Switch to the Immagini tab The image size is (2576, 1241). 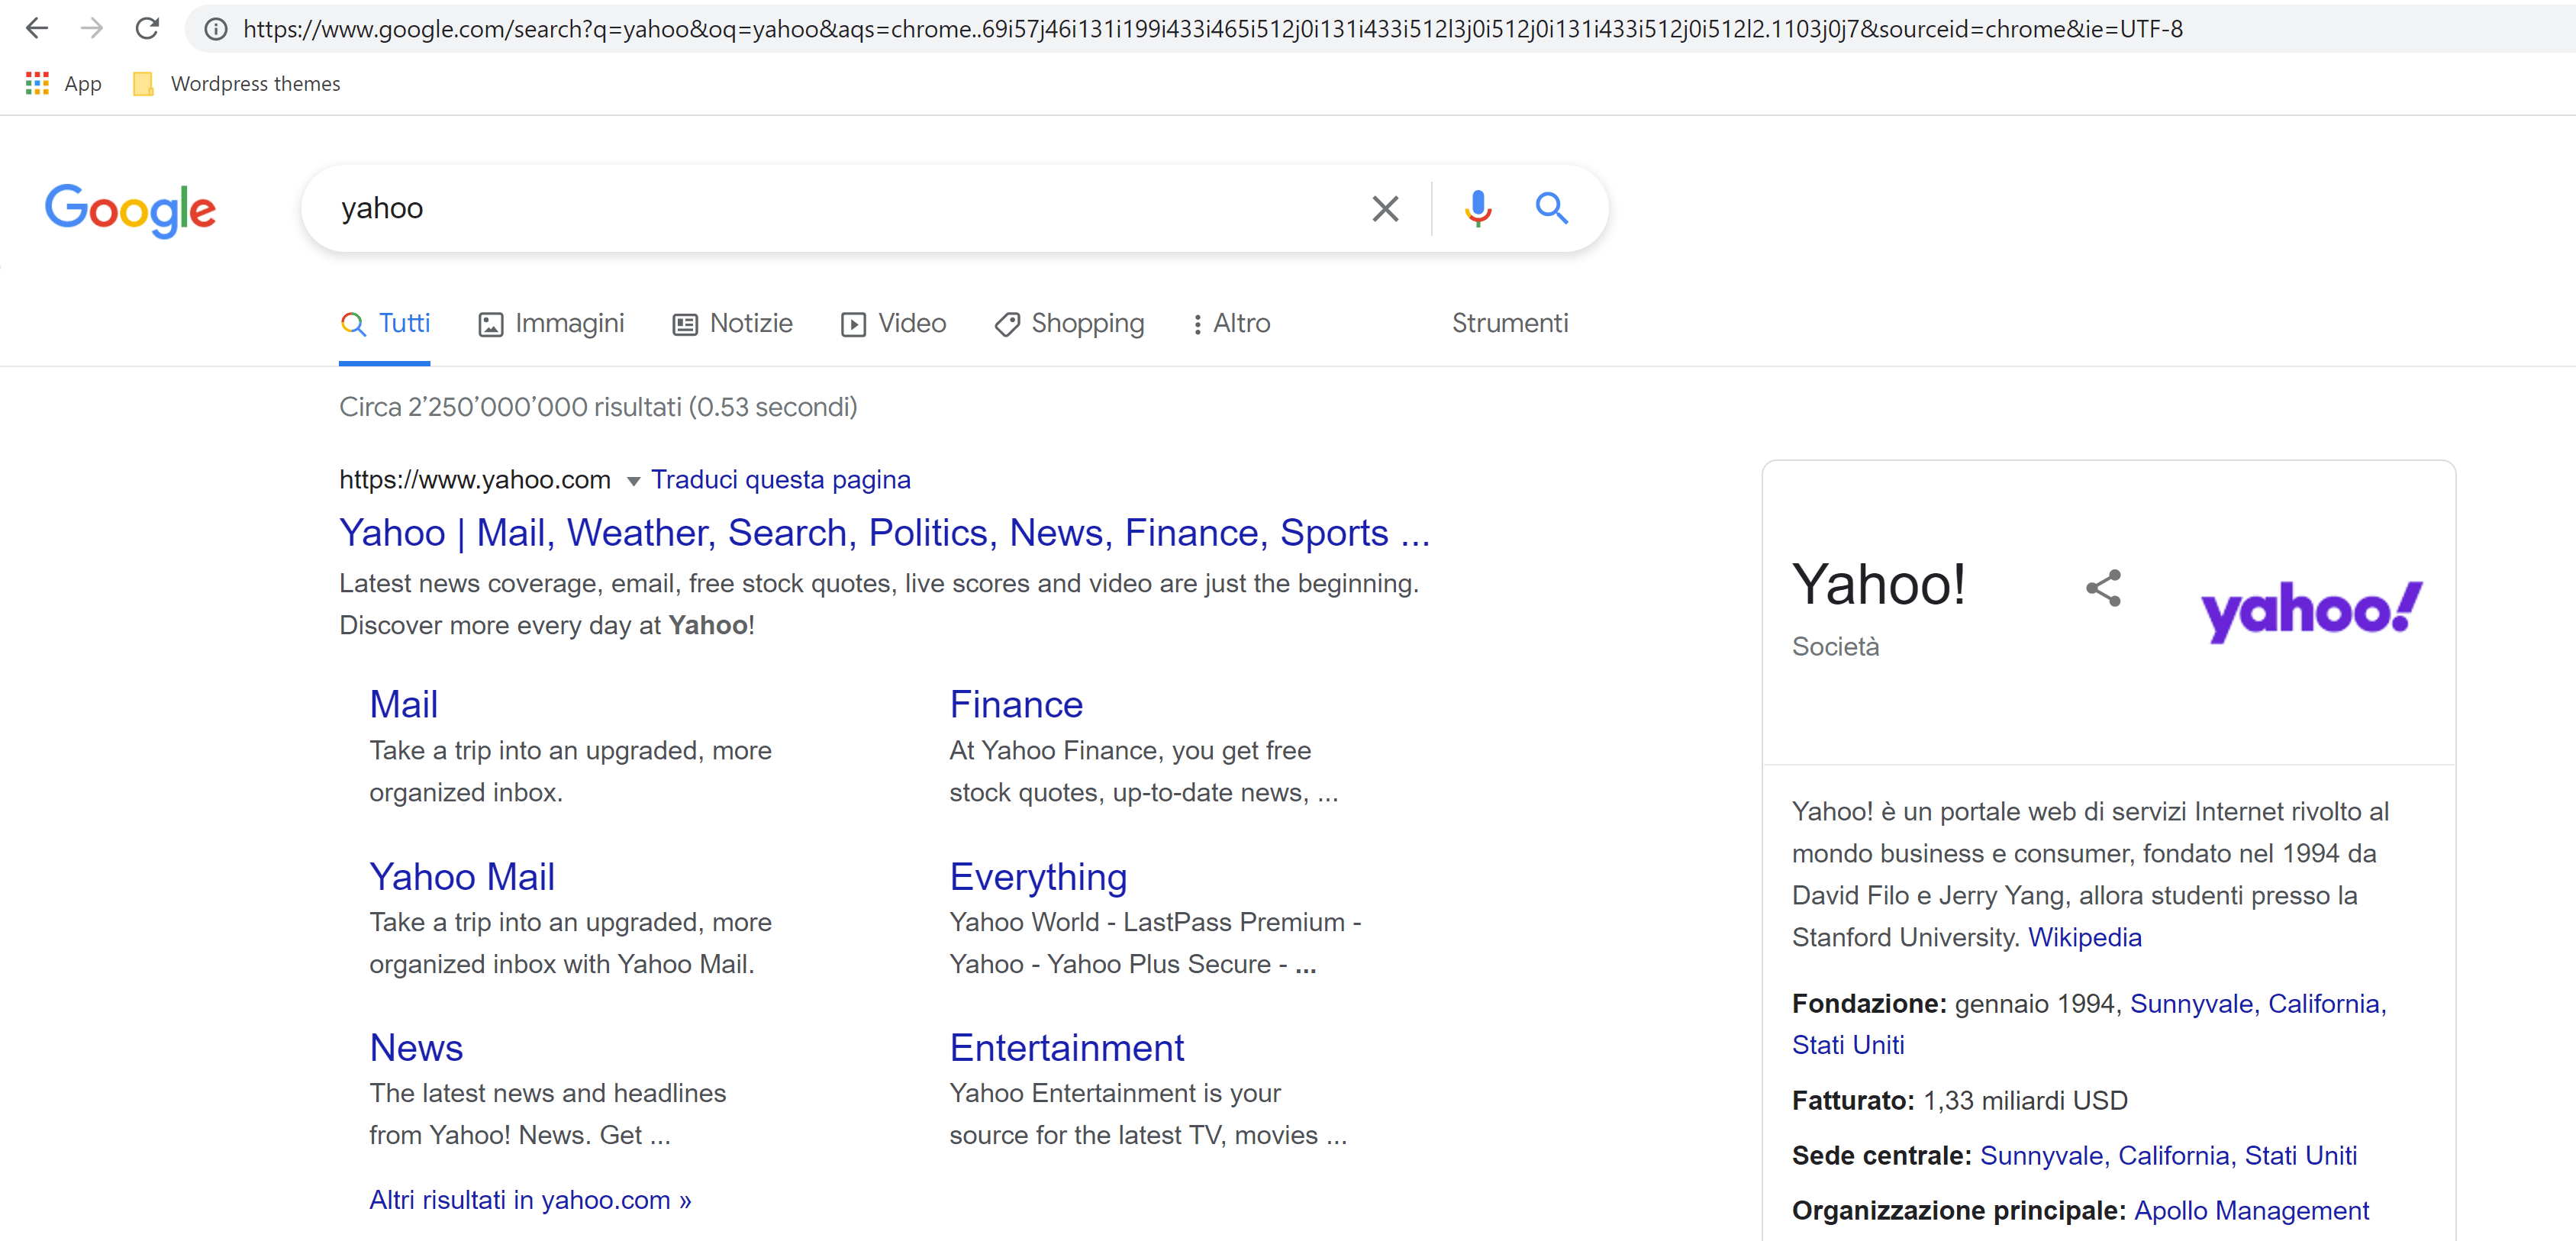point(551,324)
